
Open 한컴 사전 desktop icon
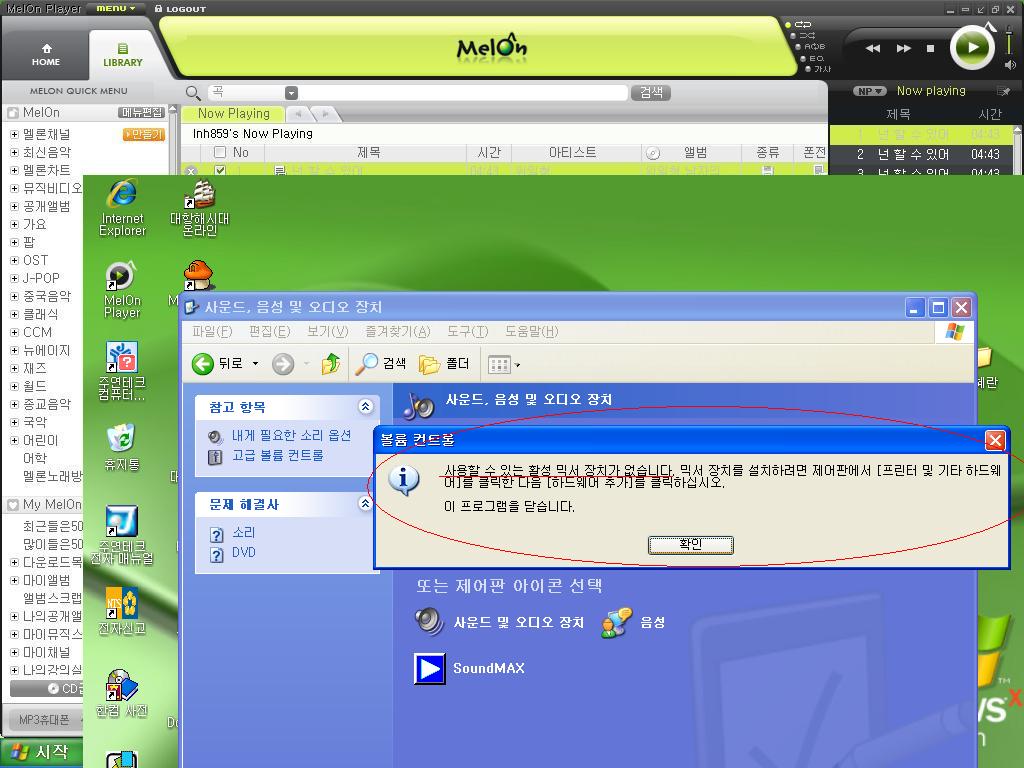pyautogui.click(x=122, y=694)
